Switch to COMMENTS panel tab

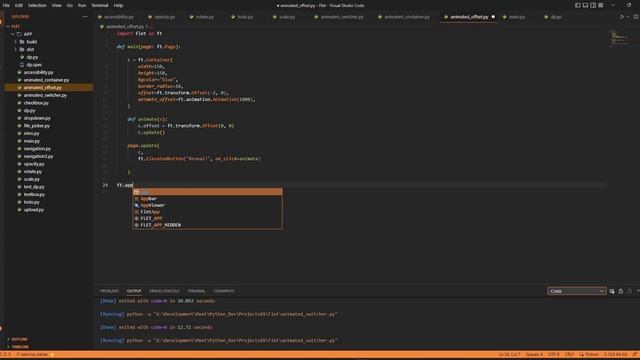point(224,291)
